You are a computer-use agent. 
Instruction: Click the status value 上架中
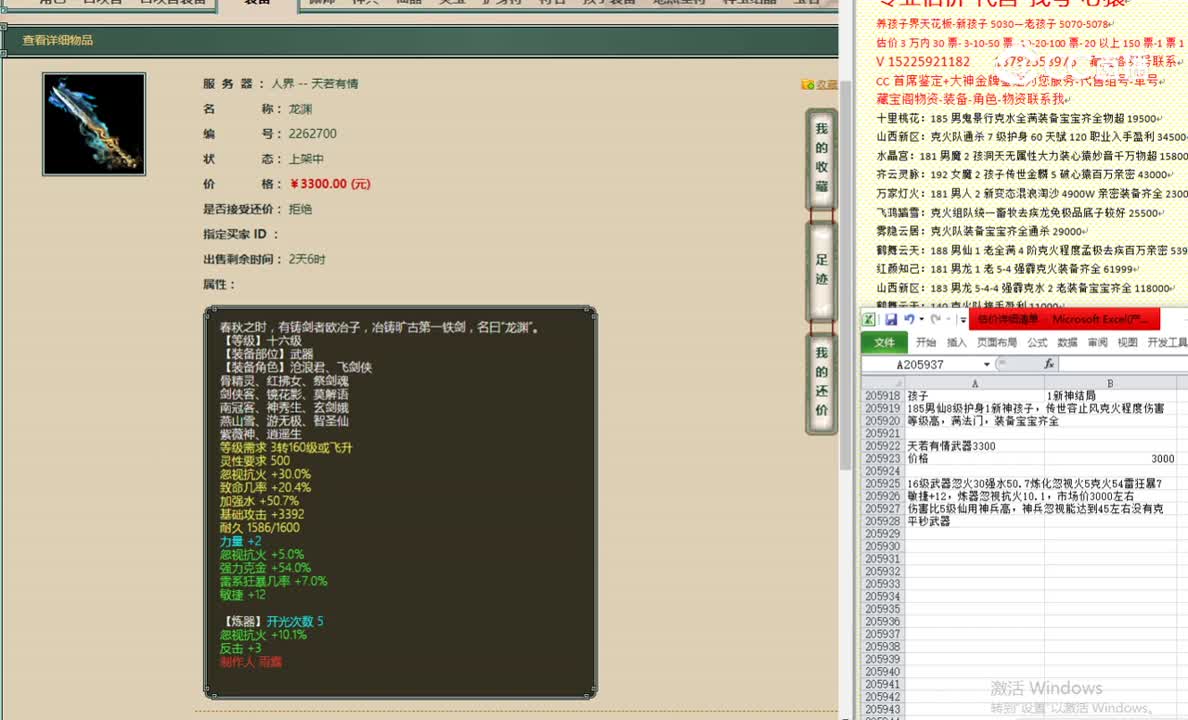[x=306, y=158]
